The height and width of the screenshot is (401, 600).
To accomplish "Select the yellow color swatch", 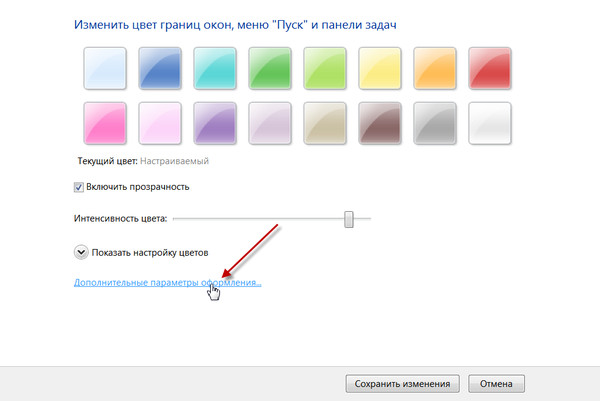I will click(380, 68).
